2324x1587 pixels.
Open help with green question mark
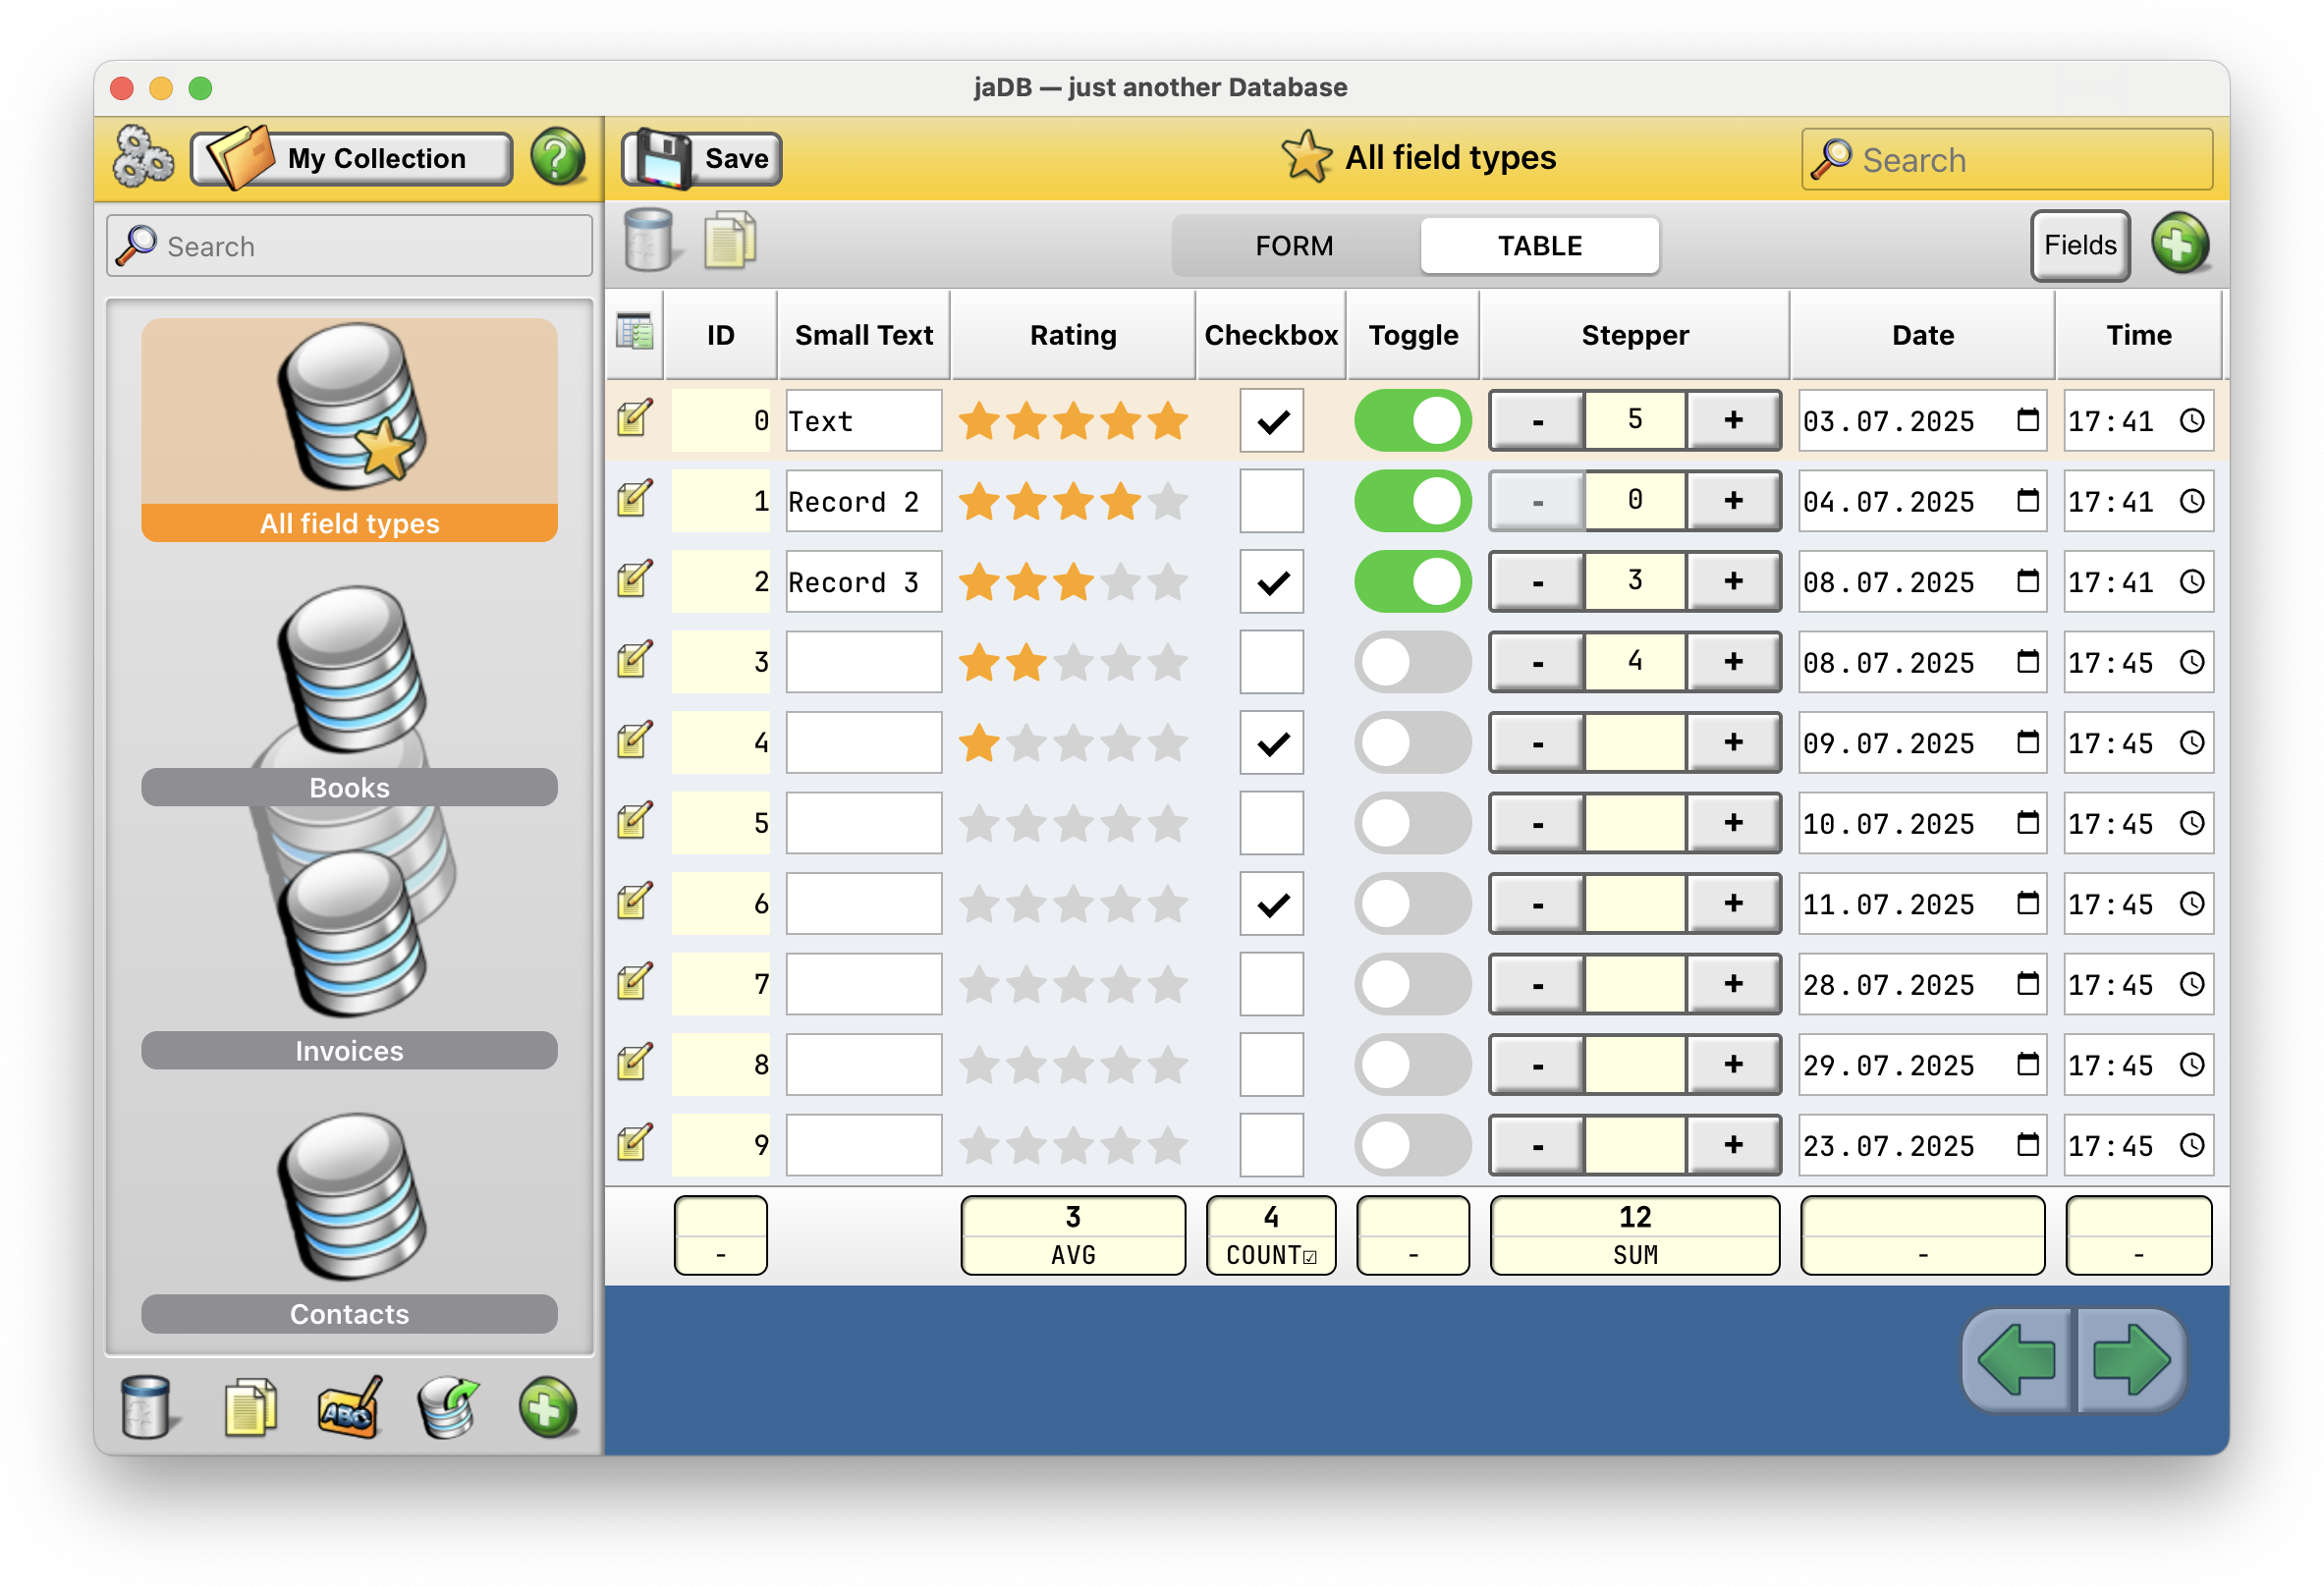tap(557, 157)
